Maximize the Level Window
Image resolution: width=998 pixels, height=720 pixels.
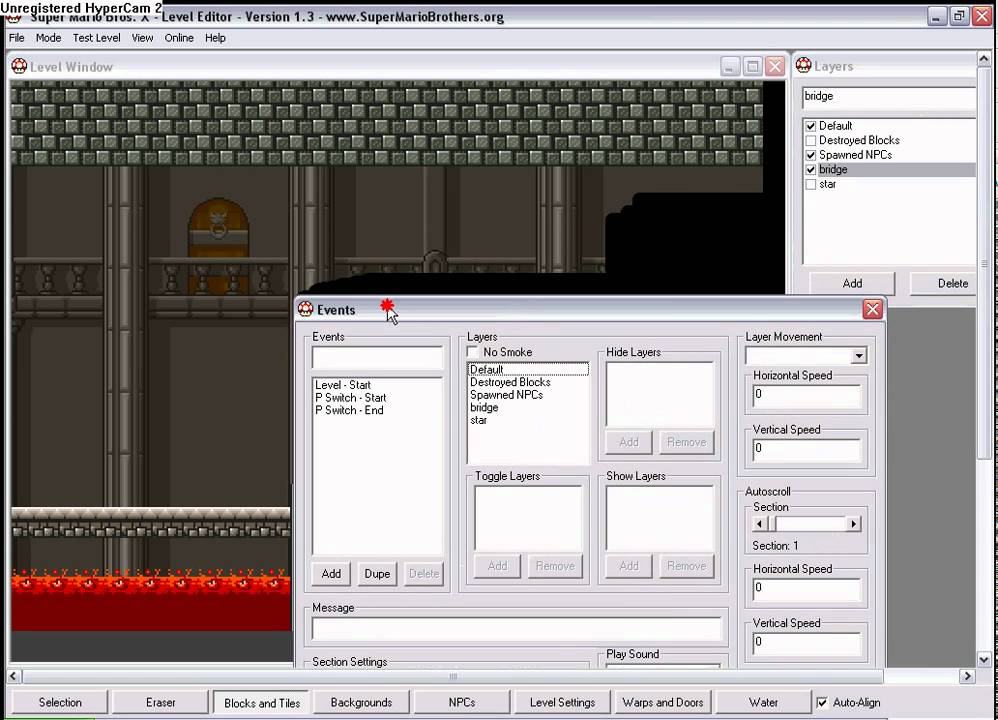click(752, 66)
